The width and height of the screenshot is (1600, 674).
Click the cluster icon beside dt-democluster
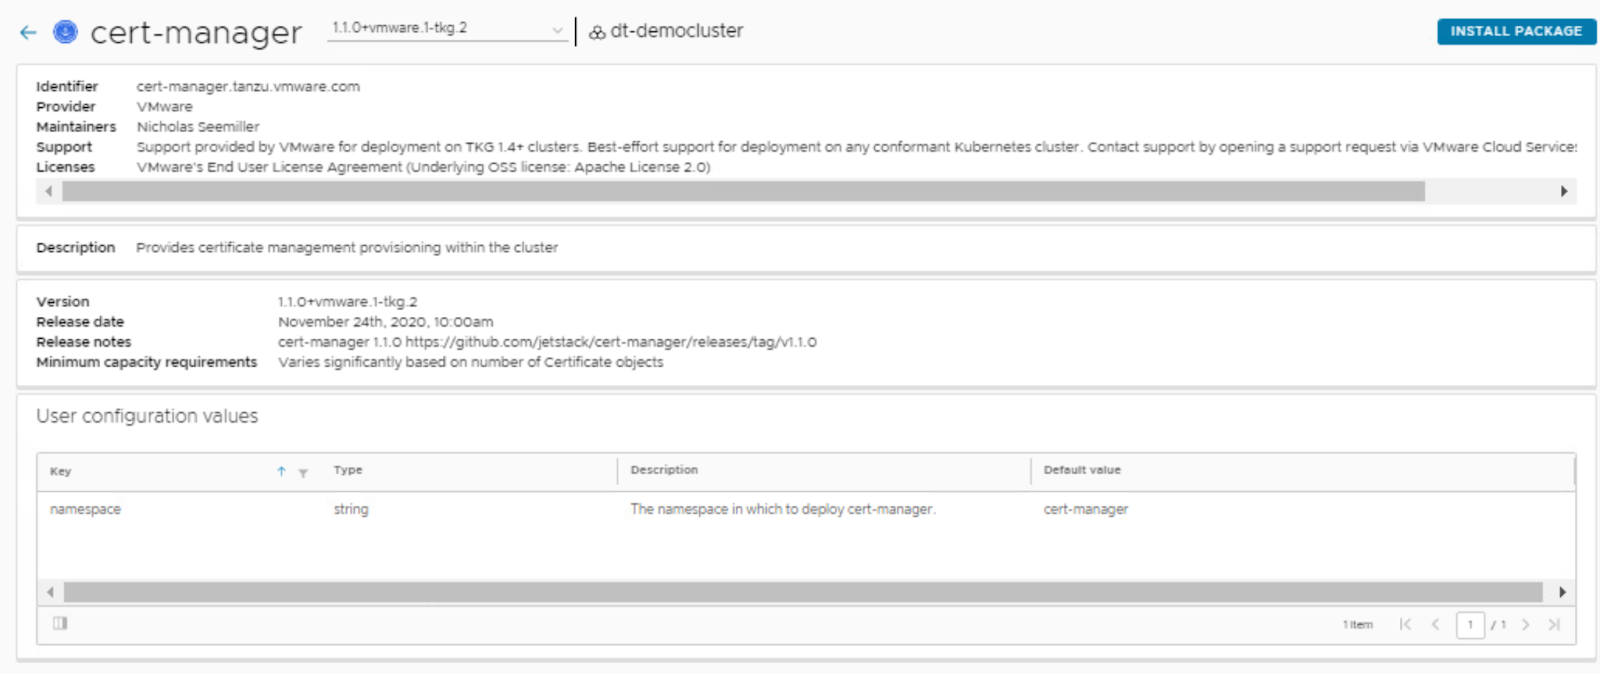click(x=597, y=32)
